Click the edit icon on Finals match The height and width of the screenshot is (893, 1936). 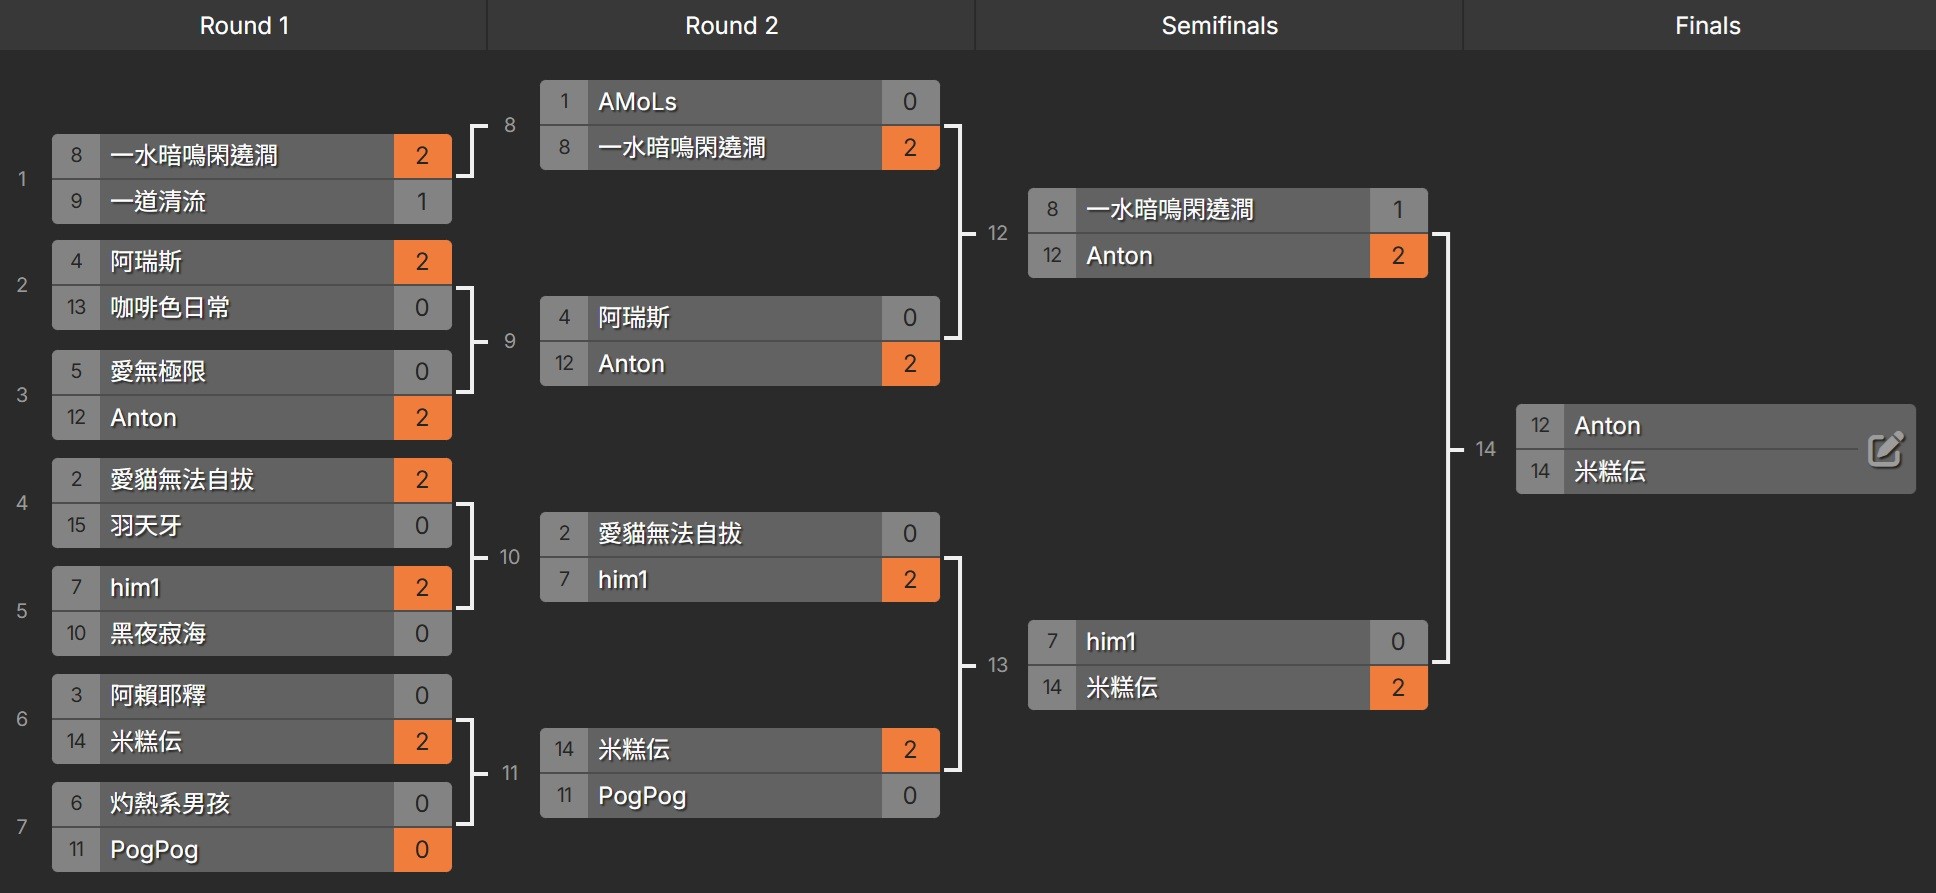1885,449
